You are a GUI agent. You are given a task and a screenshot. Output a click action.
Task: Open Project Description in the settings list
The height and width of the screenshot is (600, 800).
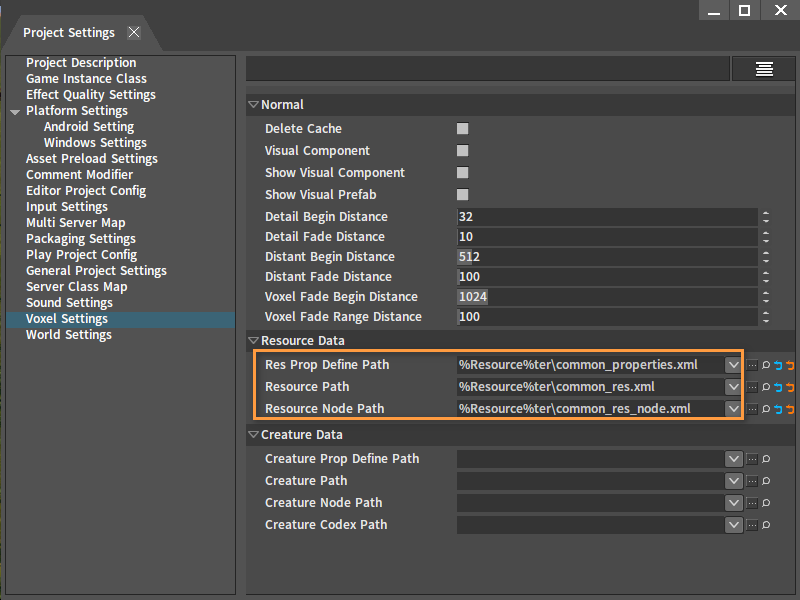tap(81, 63)
